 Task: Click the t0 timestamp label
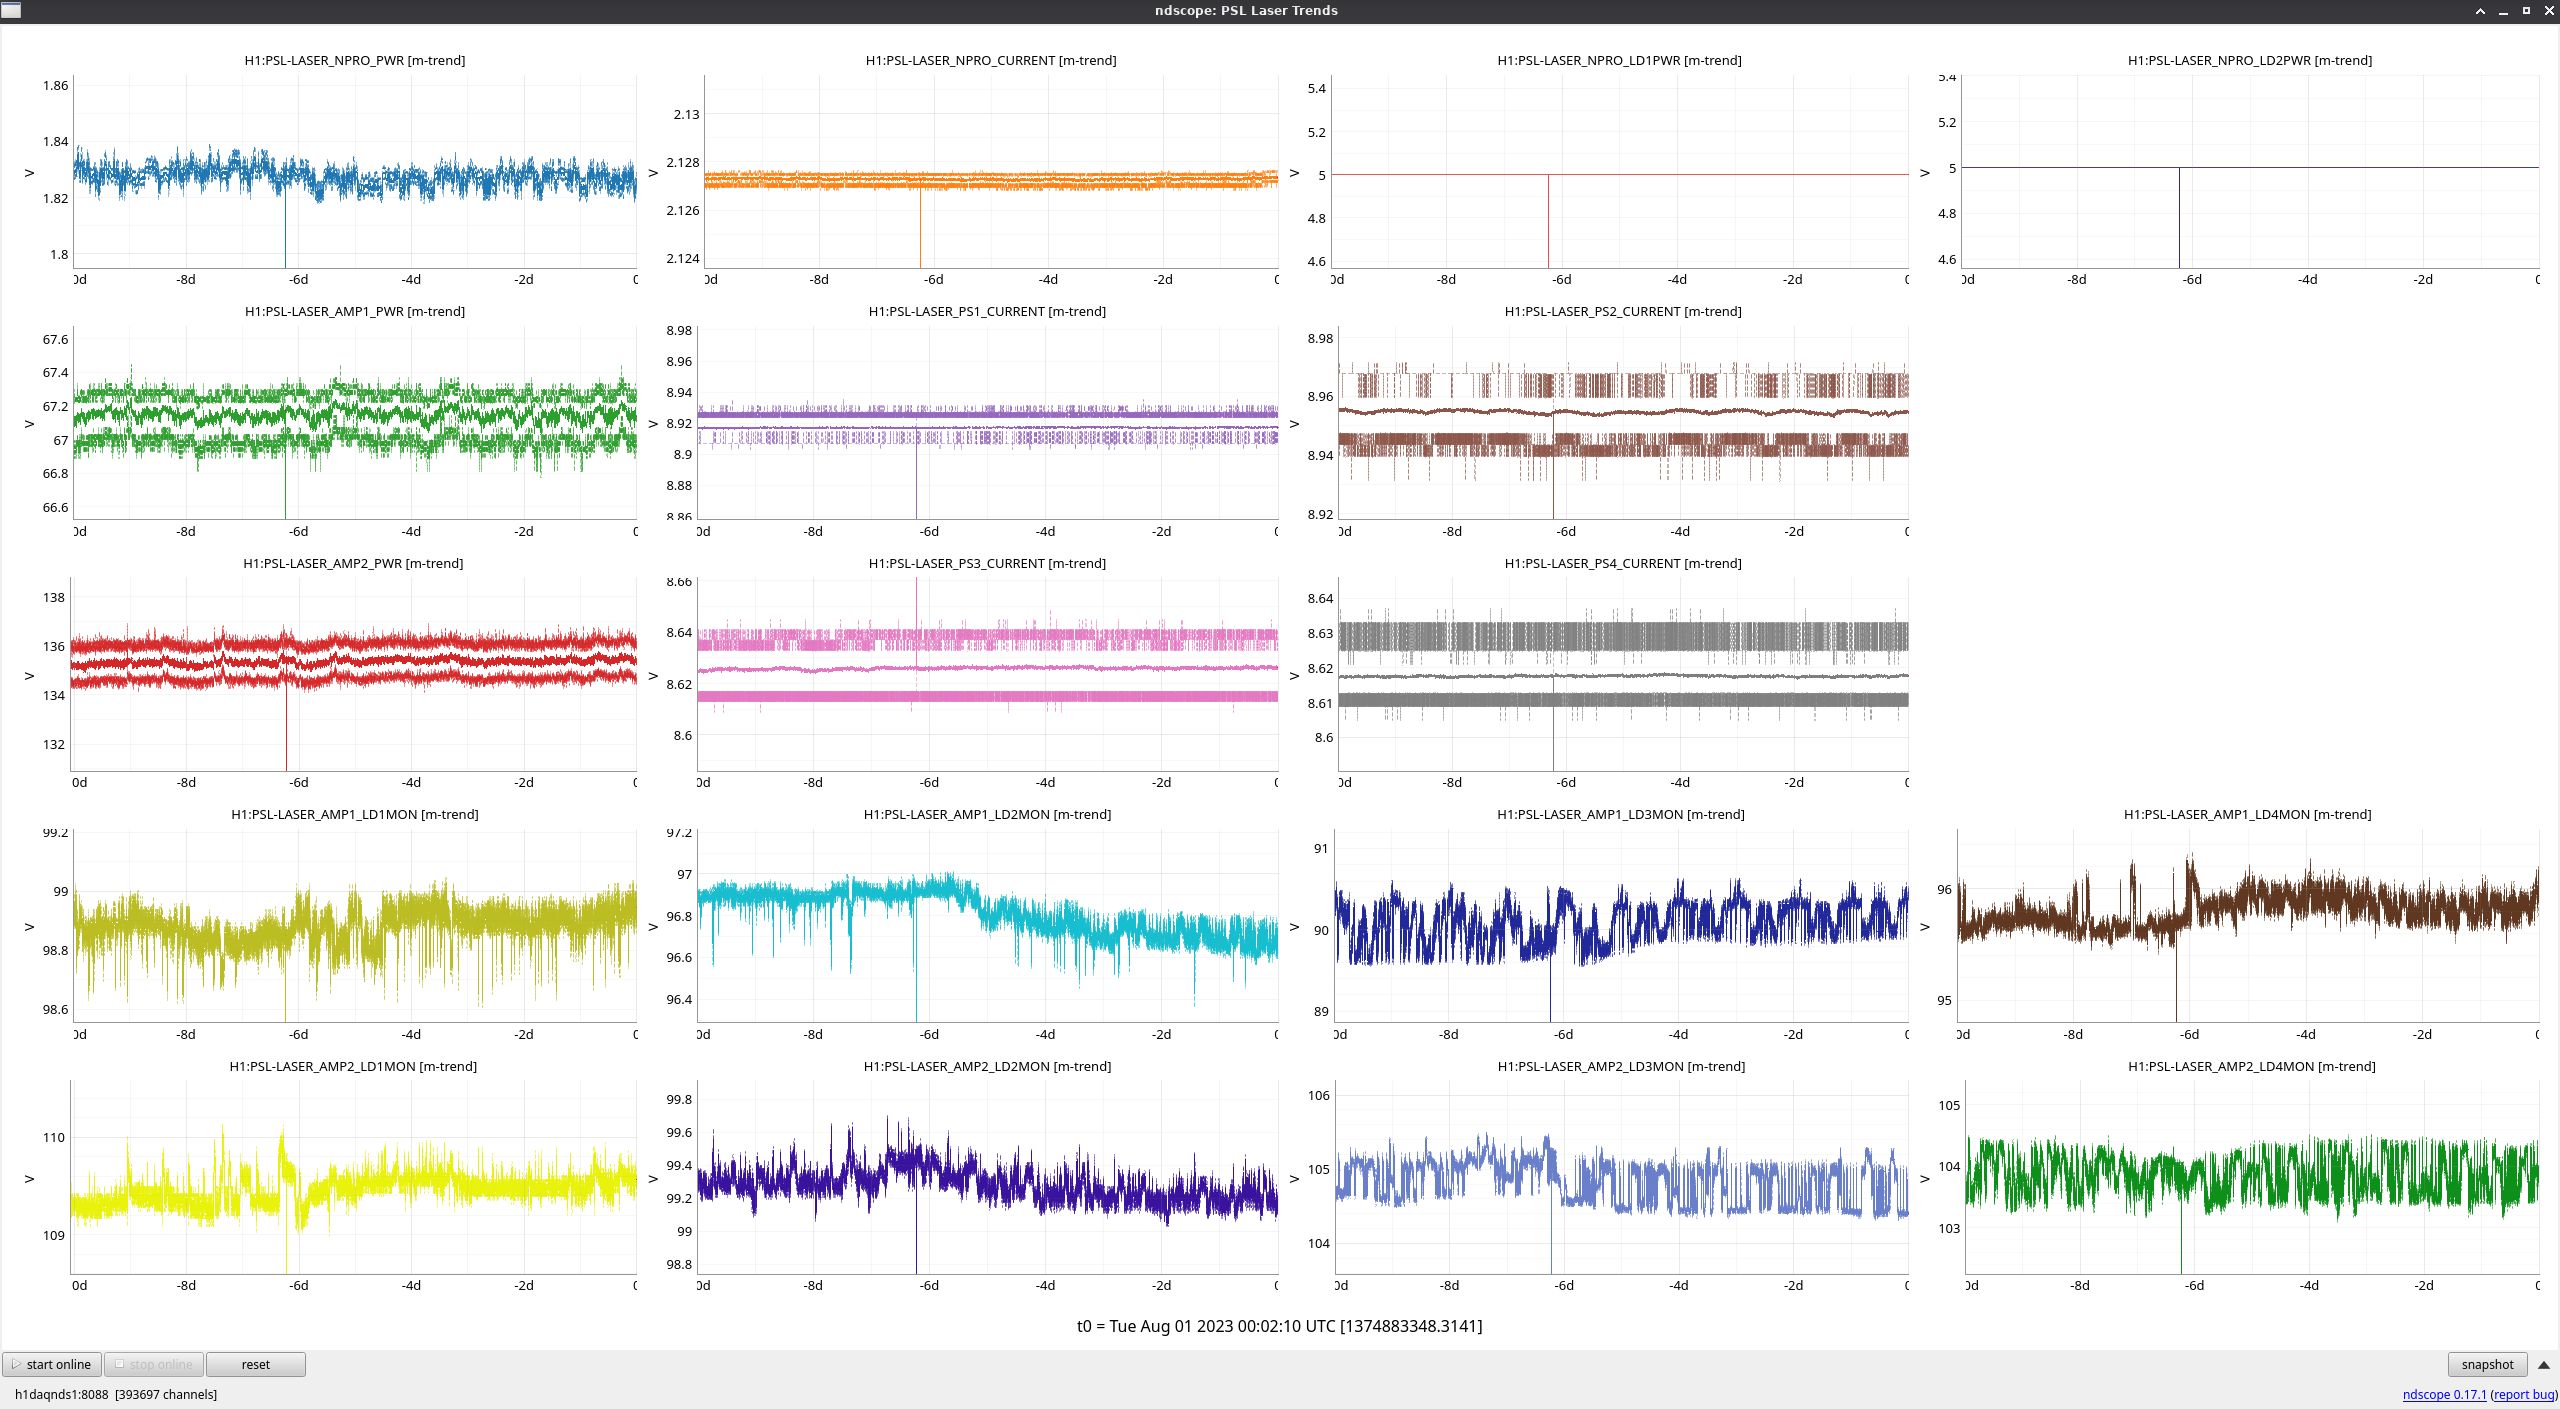pos(1279,1326)
